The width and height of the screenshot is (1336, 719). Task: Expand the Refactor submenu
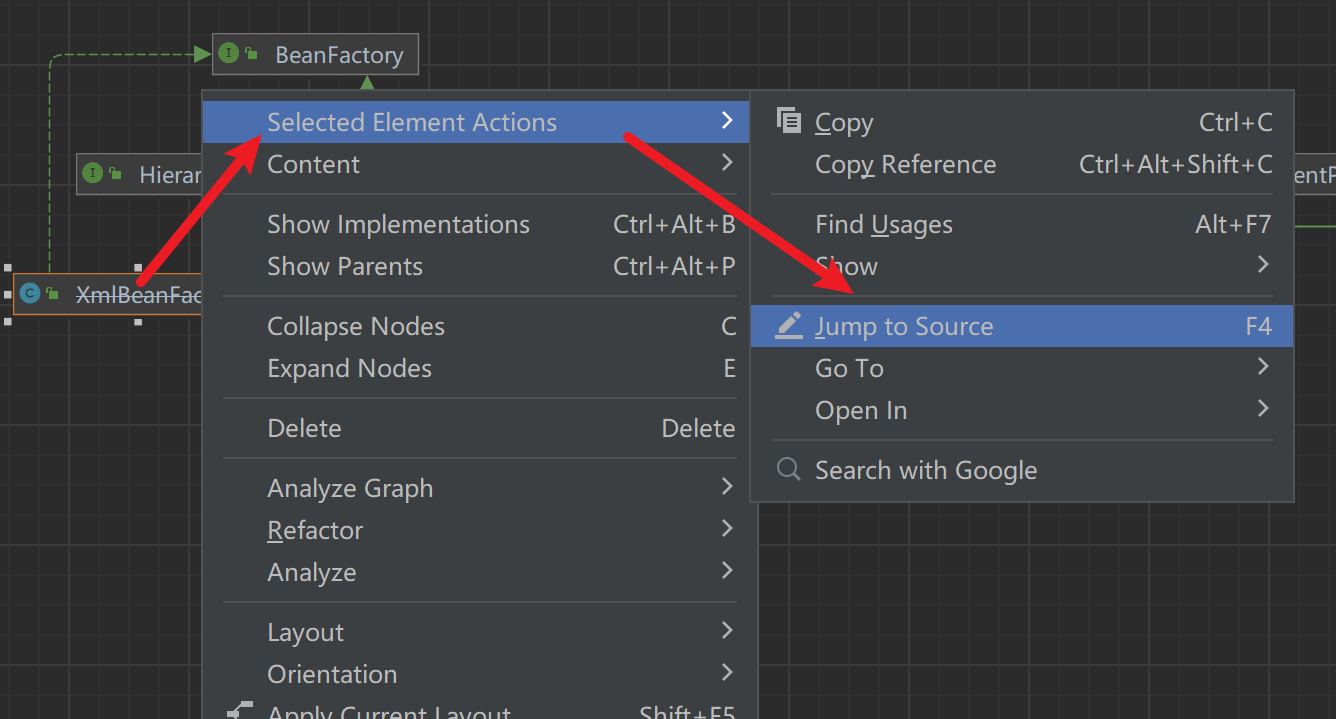(x=727, y=529)
